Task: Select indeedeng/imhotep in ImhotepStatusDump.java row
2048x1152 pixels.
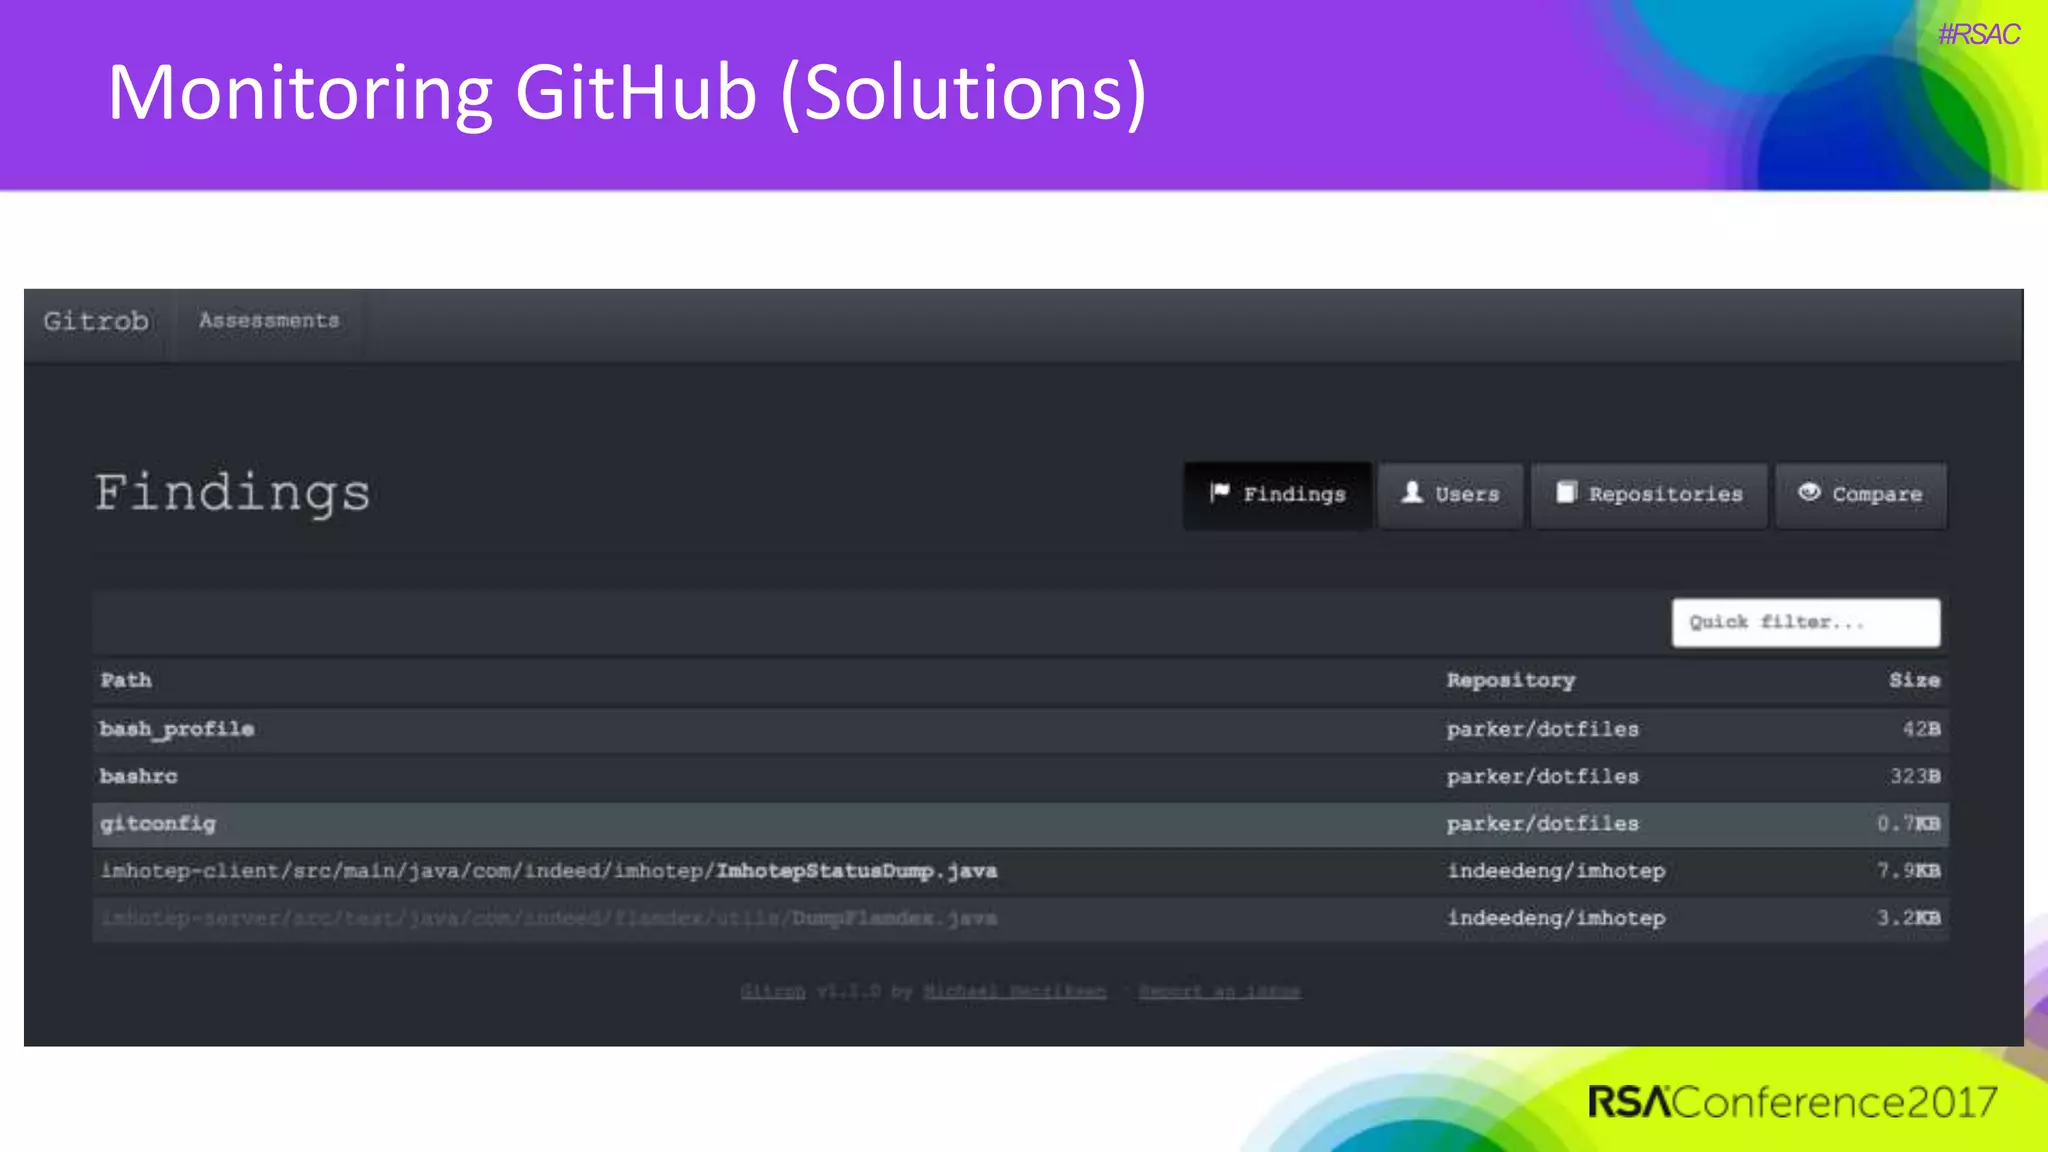Action: (1556, 871)
